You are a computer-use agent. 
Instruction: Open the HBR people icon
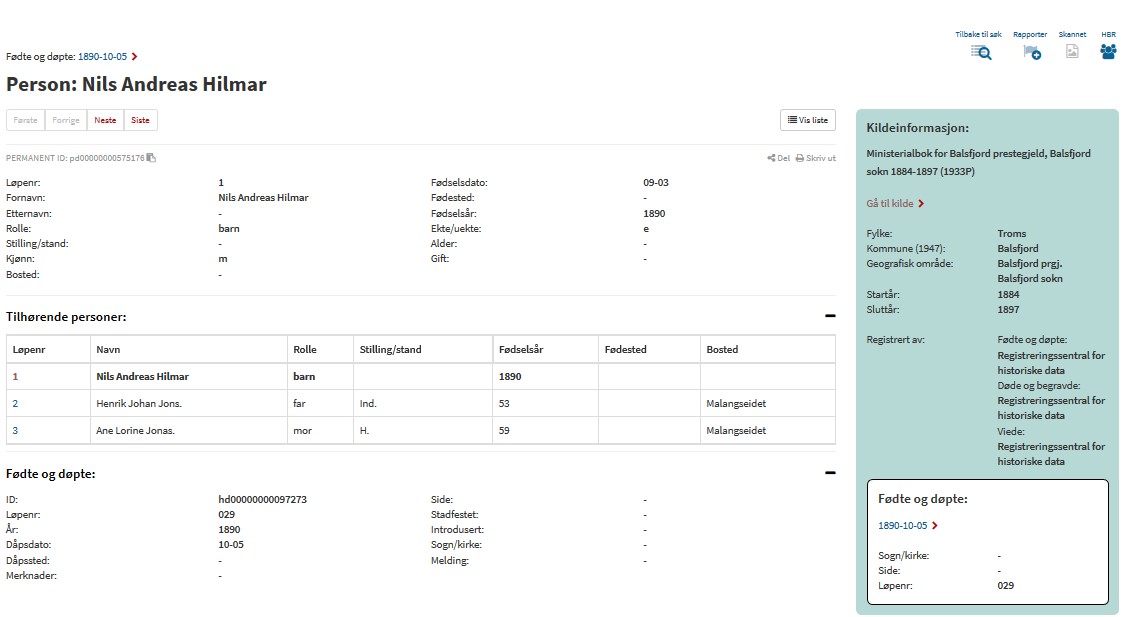click(x=1108, y=52)
